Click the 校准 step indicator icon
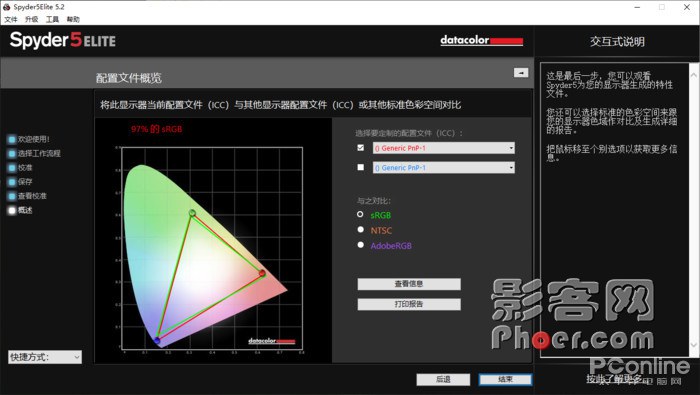The height and width of the screenshot is (395, 700). (x=12, y=168)
